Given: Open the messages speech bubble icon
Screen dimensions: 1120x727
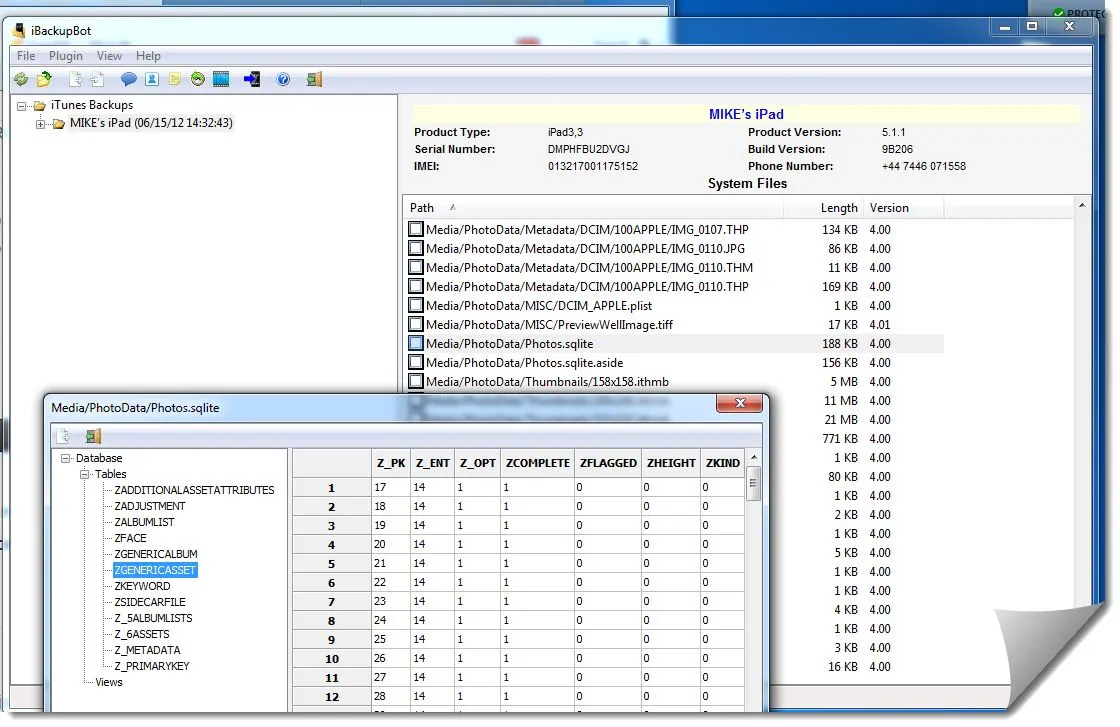Looking at the screenshot, I should (x=129, y=80).
